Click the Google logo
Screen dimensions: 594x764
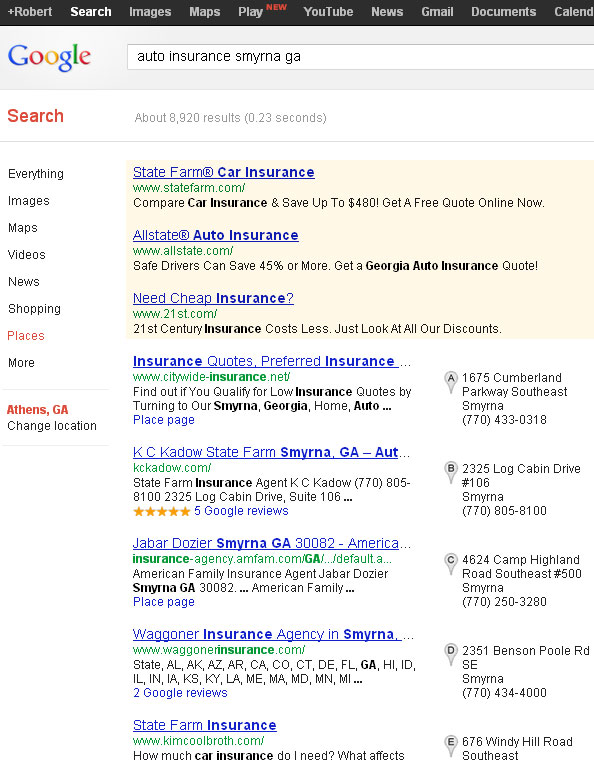point(49,57)
